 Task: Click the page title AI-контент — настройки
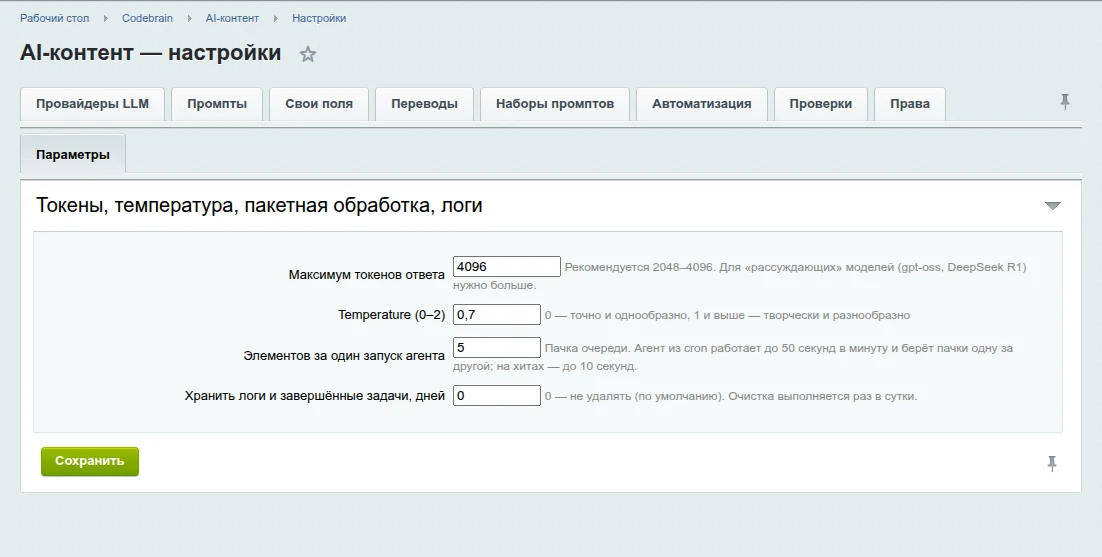150,53
